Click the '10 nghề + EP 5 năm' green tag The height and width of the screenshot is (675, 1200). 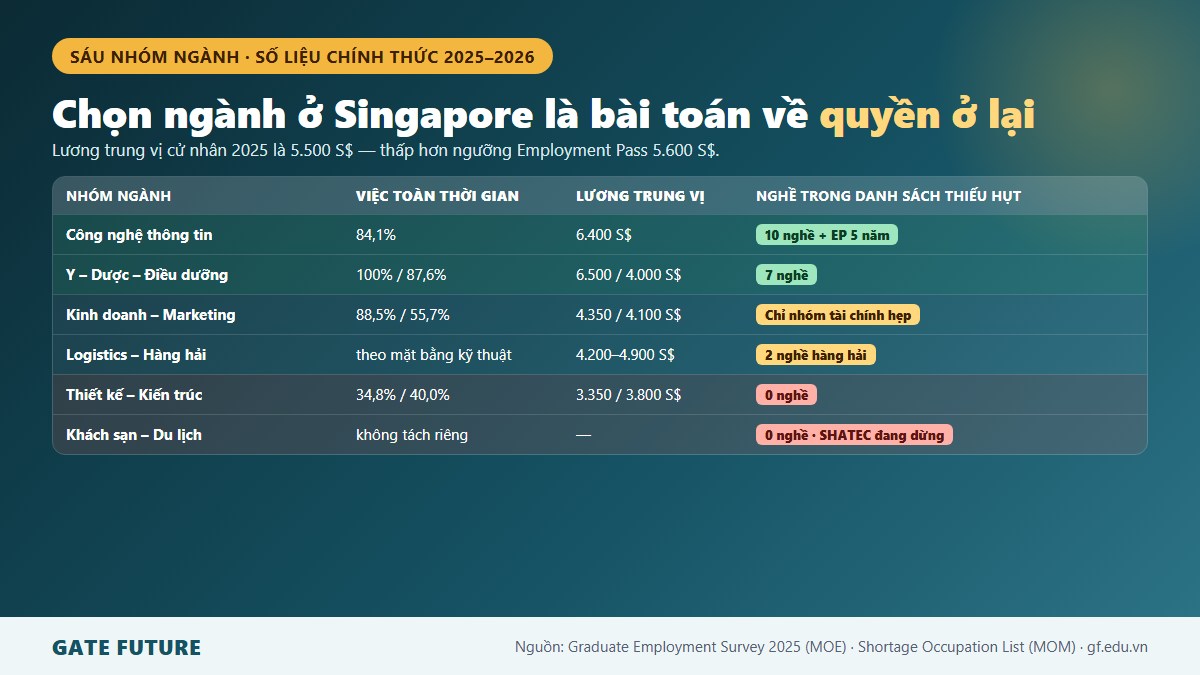(827, 235)
